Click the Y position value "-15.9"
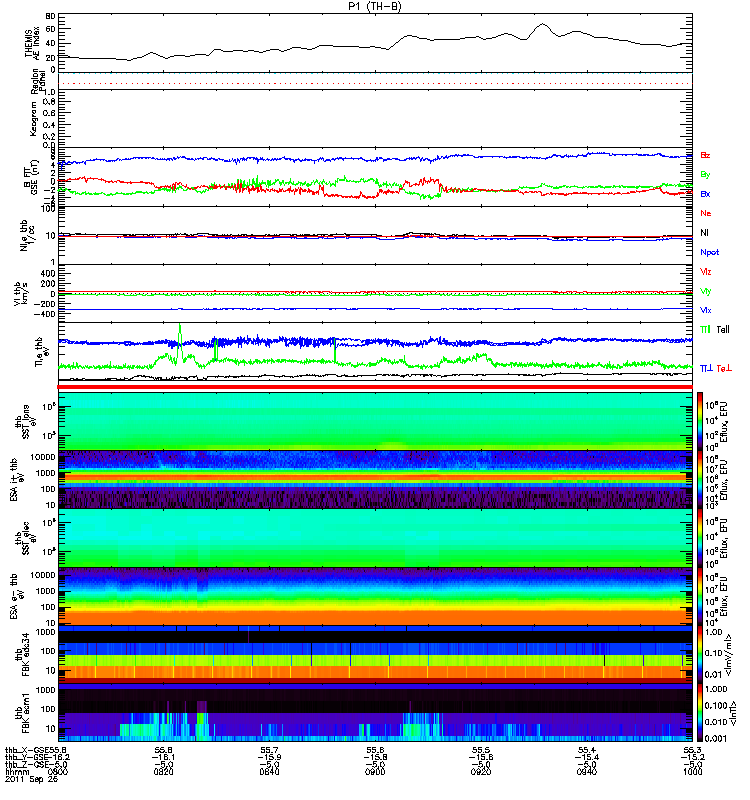The image size is (750, 800). [x=269, y=757]
